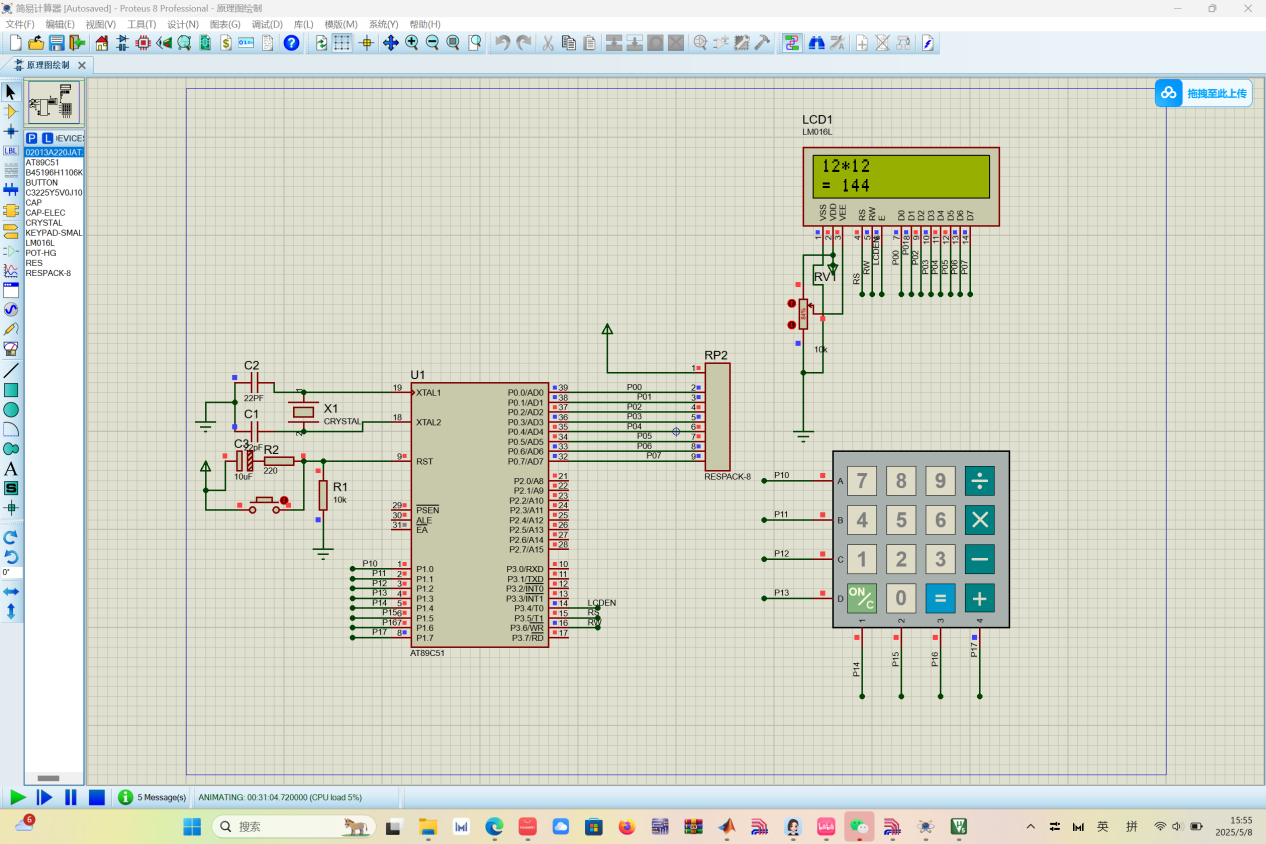This screenshot has height=844, width=1266.
Task: Select the junction dot mode tool
Action: 11,131
